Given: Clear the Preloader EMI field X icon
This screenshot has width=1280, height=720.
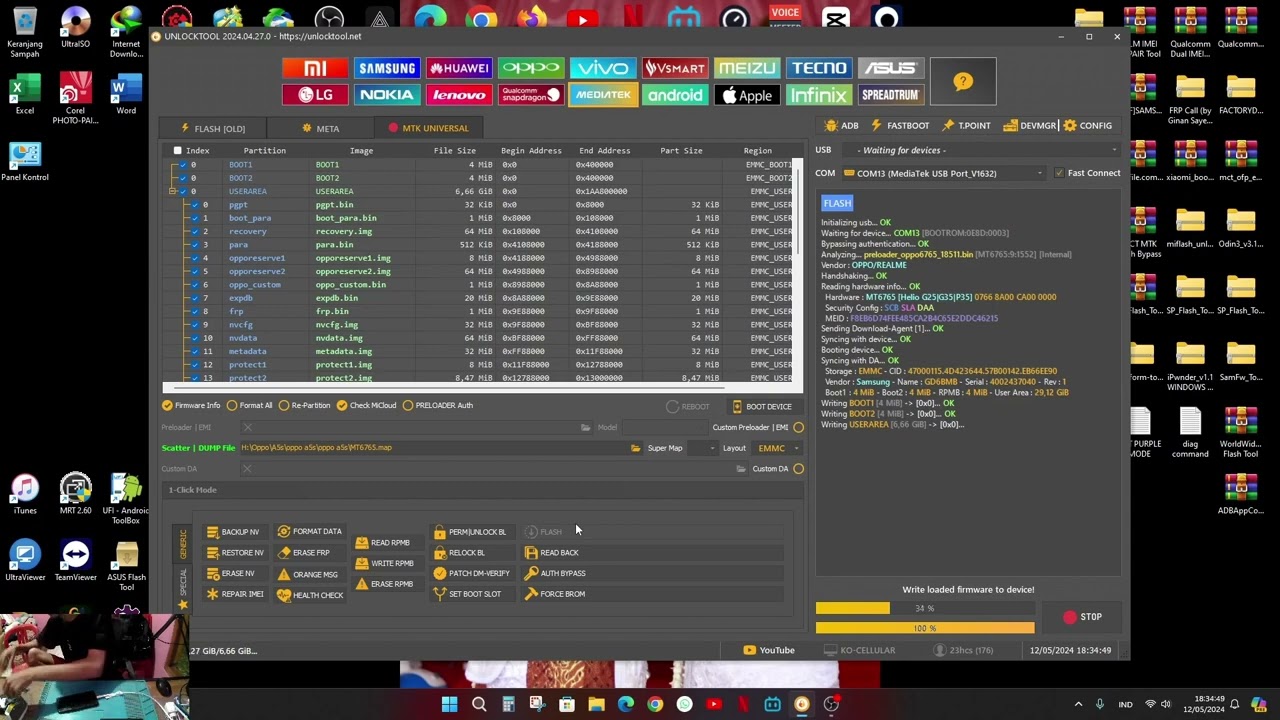Looking at the screenshot, I should tap(247, 428).
